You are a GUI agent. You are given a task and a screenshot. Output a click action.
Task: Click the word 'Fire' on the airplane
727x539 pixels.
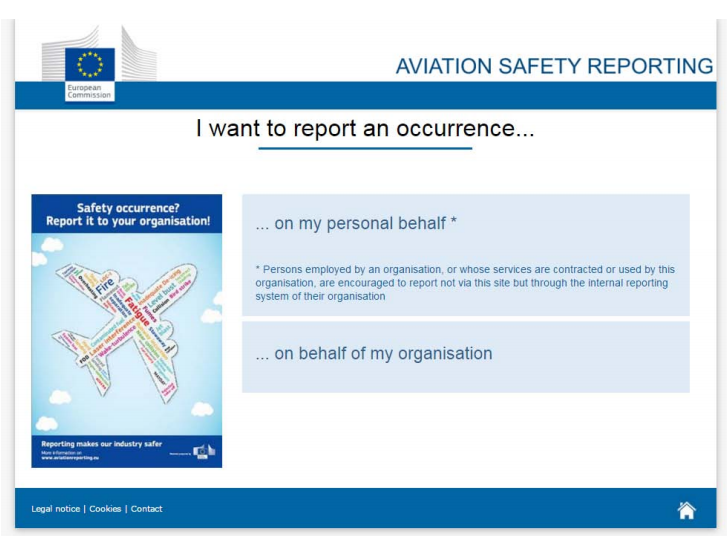pyautogui.click(x=106, y=284)
